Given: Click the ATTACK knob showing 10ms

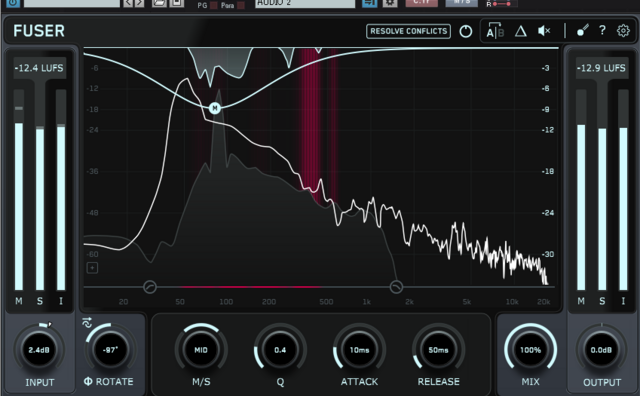Looking at the screenshot, I should tap(359, 350).
